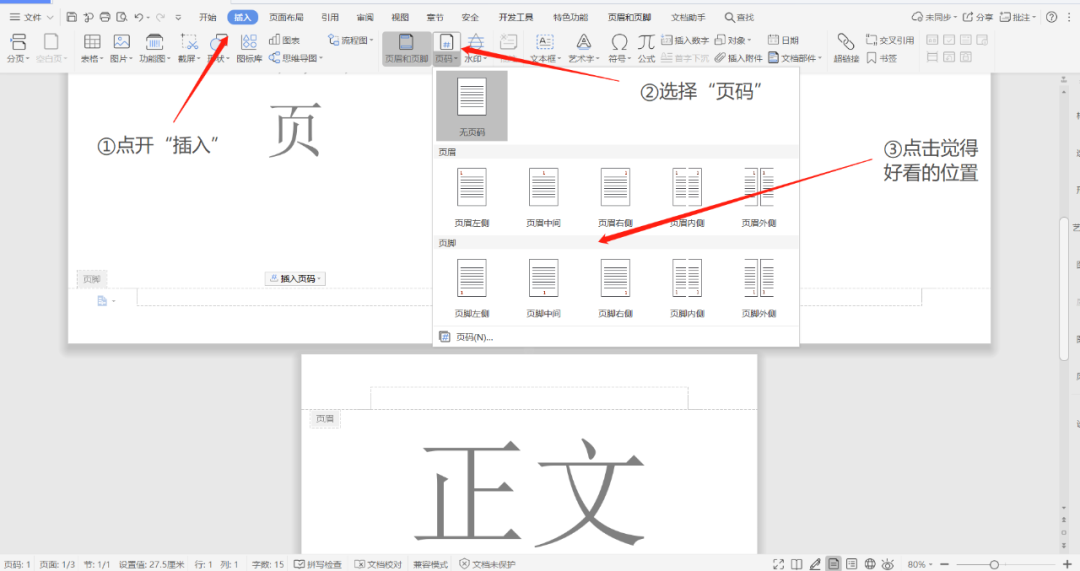Image resolution: width=1080 pixels, height=571 pixels.
Task: Choose the 页脚中间 footer center option
Action: 543,288
